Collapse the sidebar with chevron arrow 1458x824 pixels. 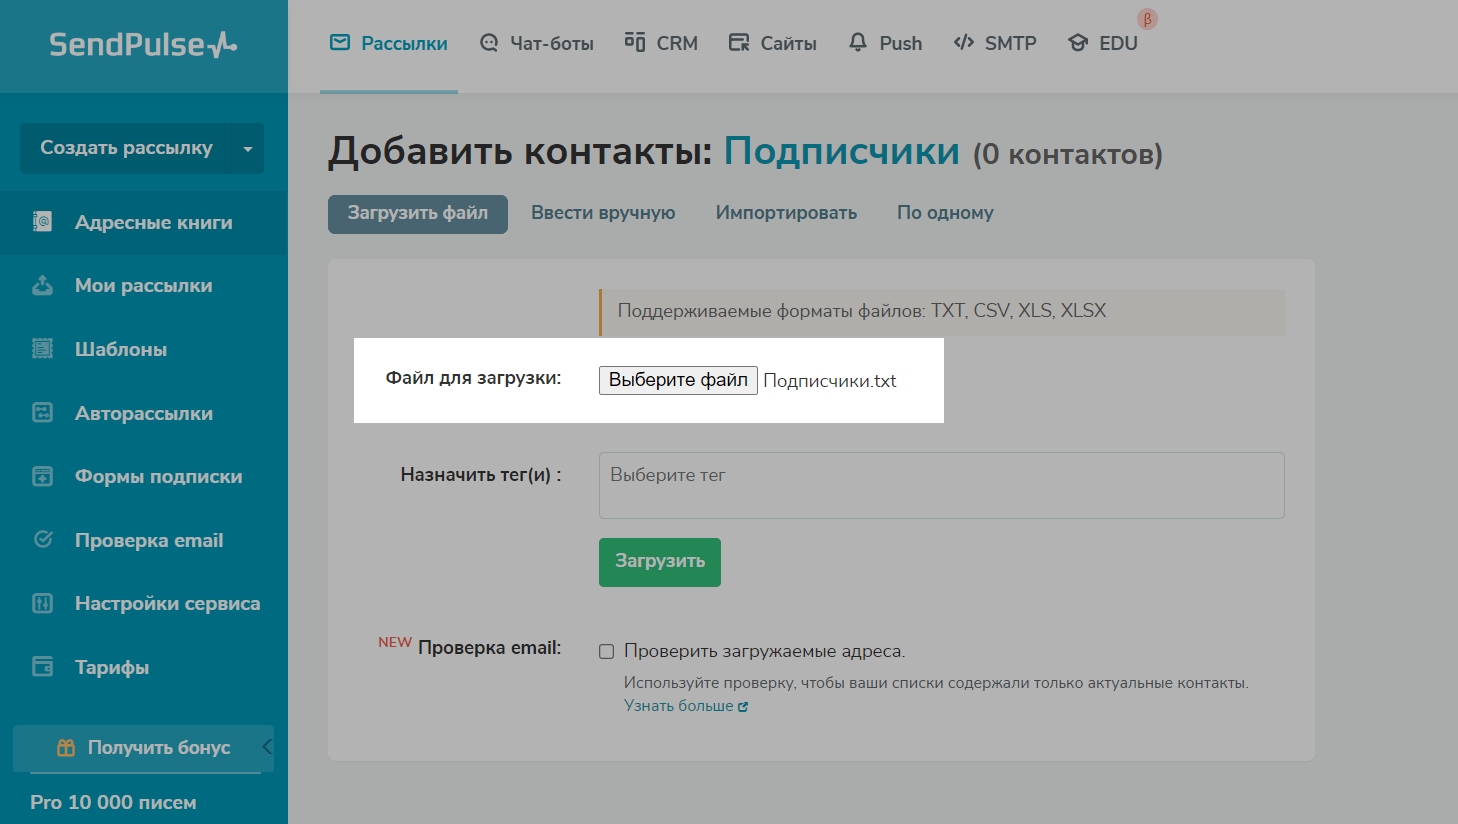pyautogui.click(x=267, y=747)
